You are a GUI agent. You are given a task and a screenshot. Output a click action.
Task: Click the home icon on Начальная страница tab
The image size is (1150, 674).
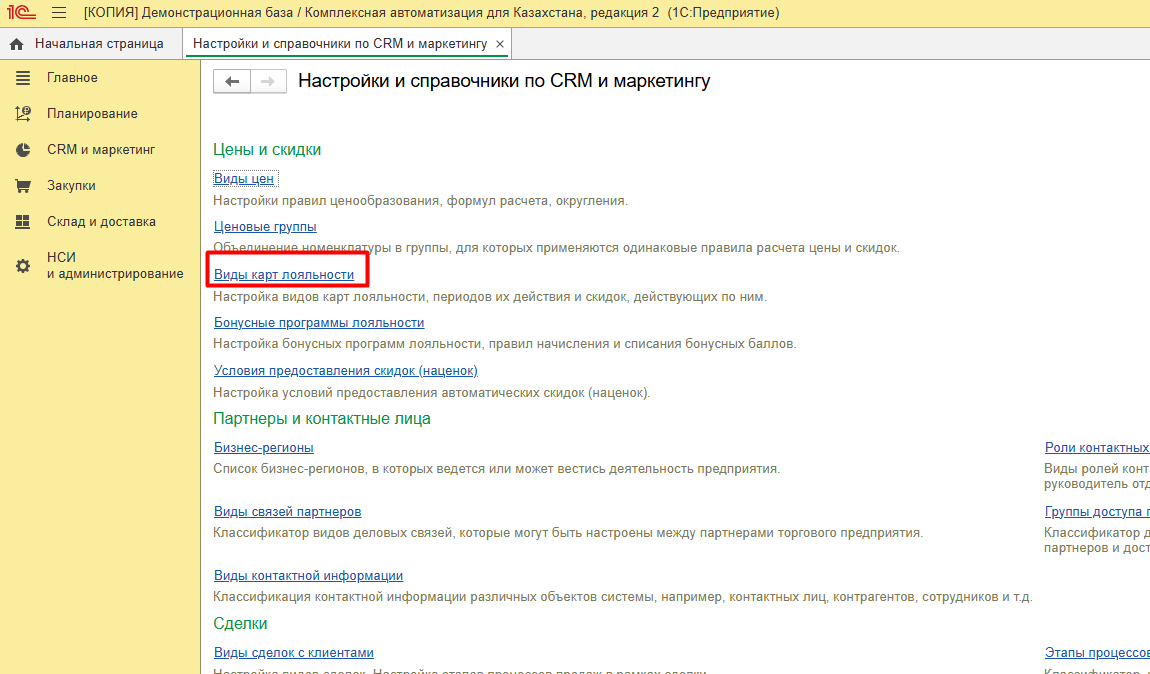tap(16, 44)
